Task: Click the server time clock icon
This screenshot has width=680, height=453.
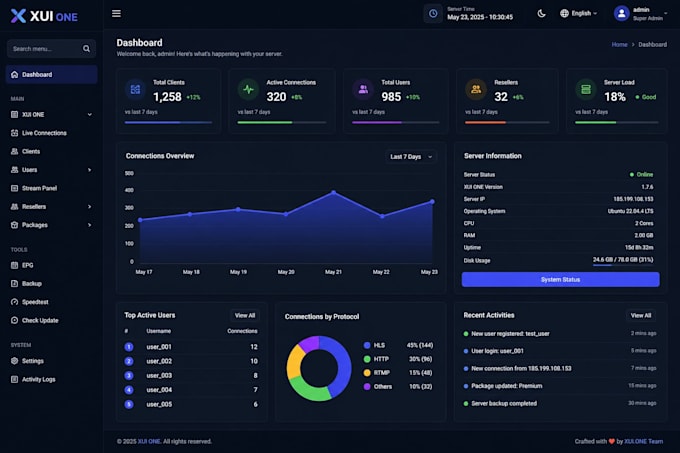Action: tap(433, 14)
